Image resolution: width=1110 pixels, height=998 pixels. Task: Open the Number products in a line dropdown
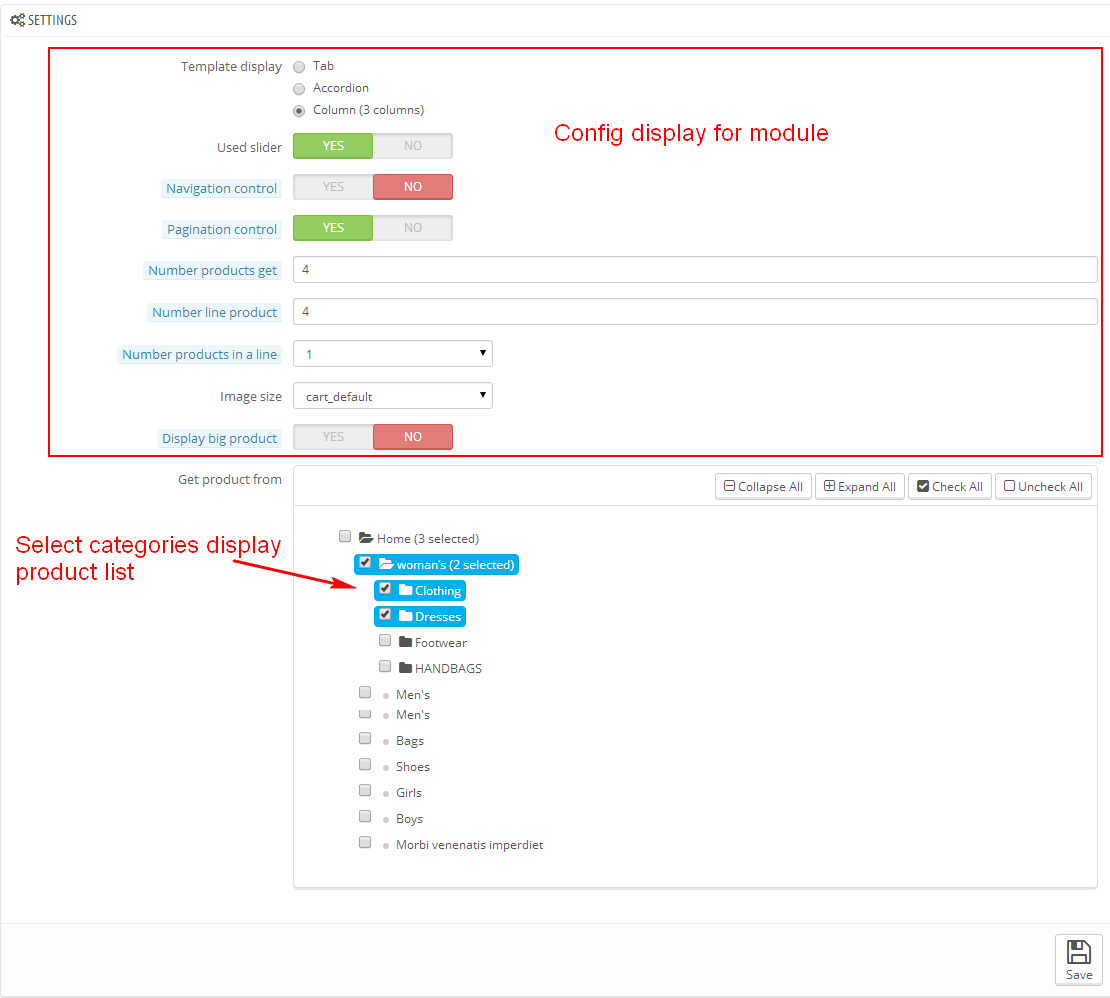tap(392, 354)
